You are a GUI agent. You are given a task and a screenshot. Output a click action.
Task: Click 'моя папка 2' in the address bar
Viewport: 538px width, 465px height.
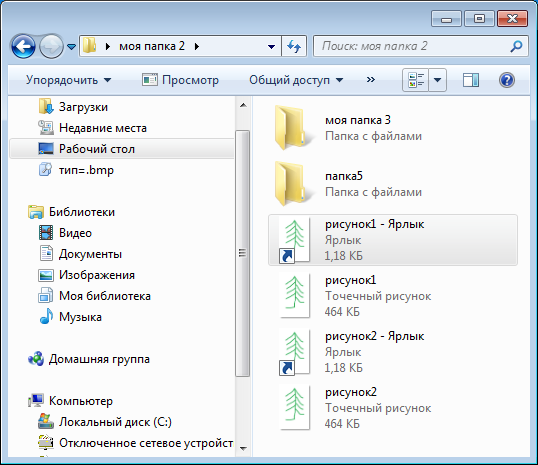(152, 46)
